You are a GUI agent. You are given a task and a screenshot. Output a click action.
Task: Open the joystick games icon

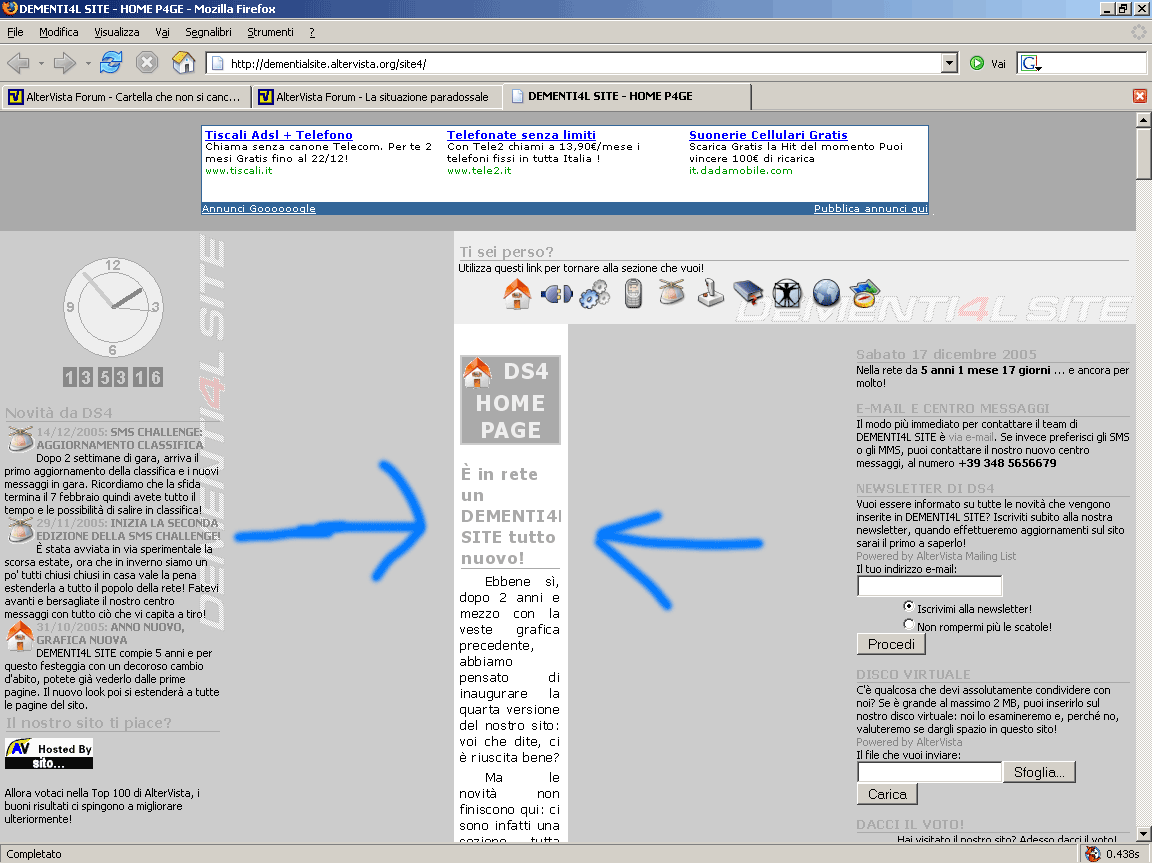(710, 294)
